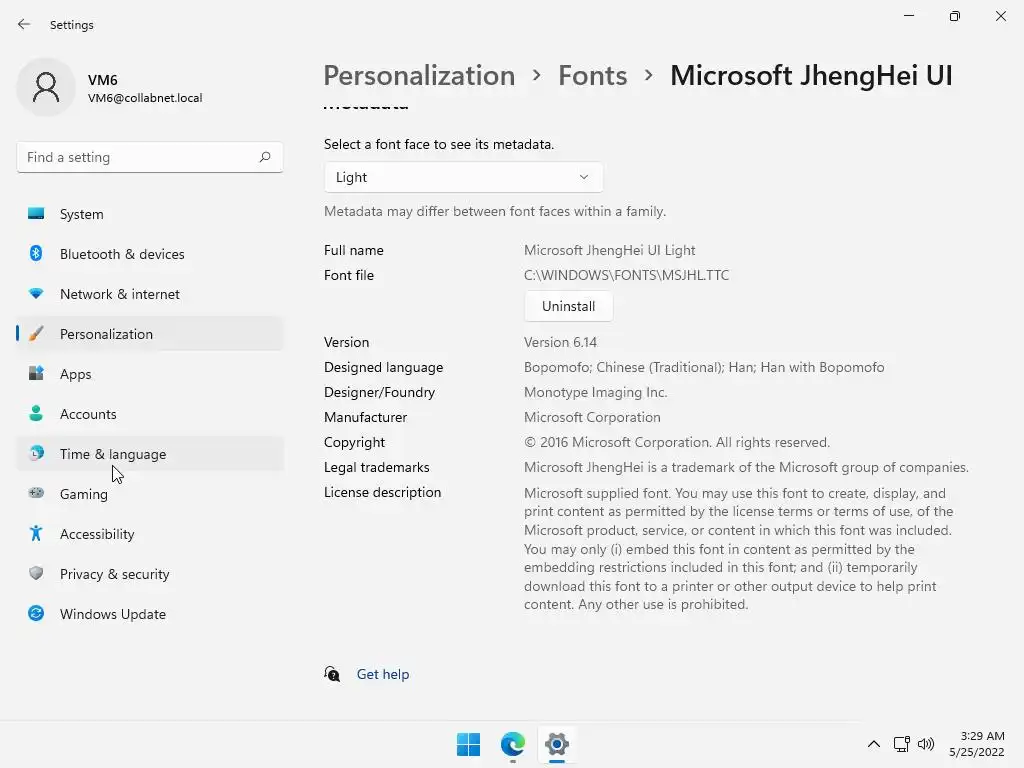Image resolution: width=1024 pixels, height=768 pixels.
Task: Type in the Find a setting box
Action: pyautogui.click(x=137, y=157)
